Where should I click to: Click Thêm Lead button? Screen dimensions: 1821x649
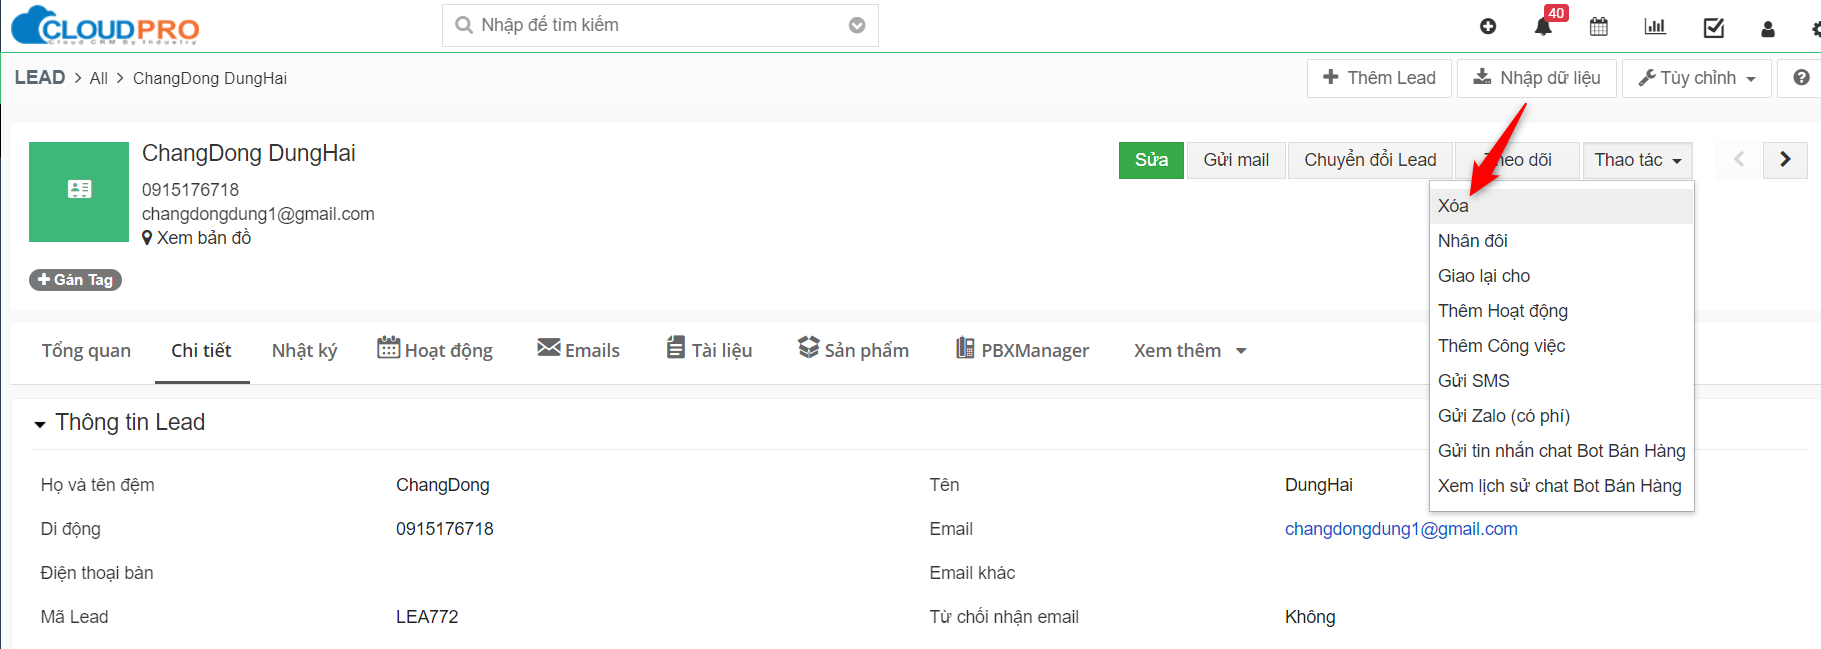[1379, 78]
